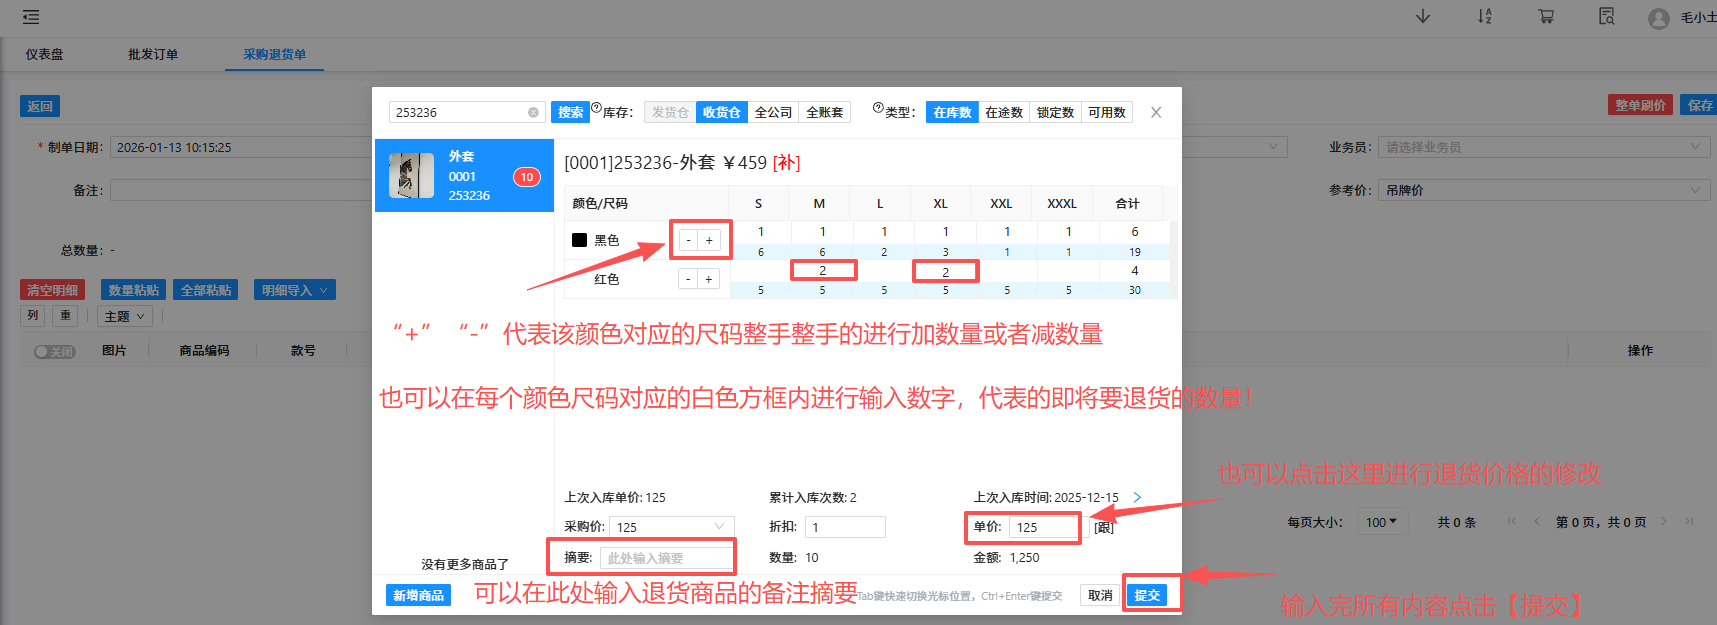1717x625 pixels.
Task: Click 提交 to submit return items
Action: point(1147,595)
